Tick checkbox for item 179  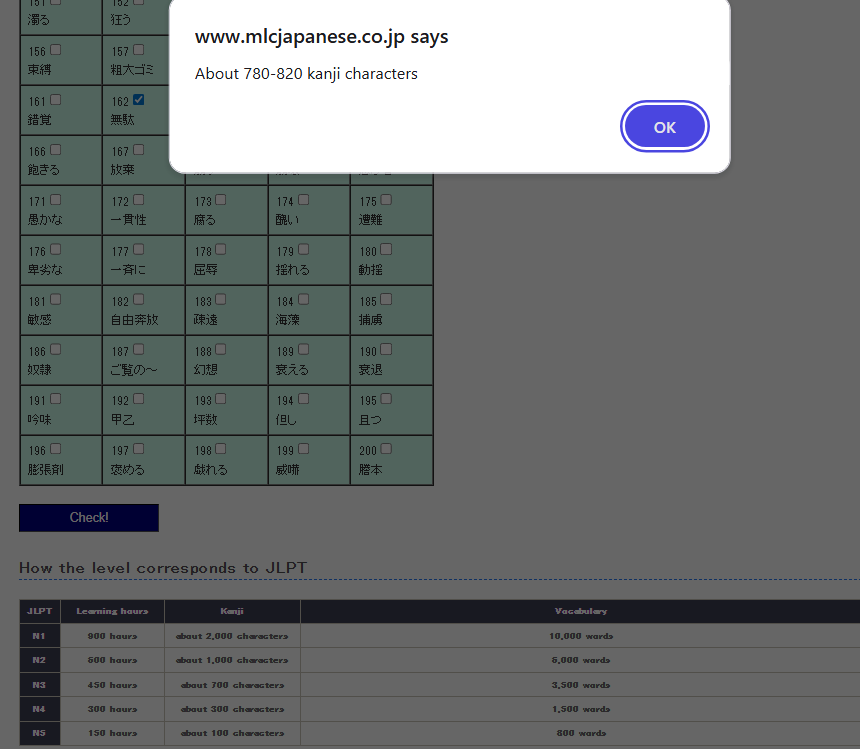coord(303,249)
